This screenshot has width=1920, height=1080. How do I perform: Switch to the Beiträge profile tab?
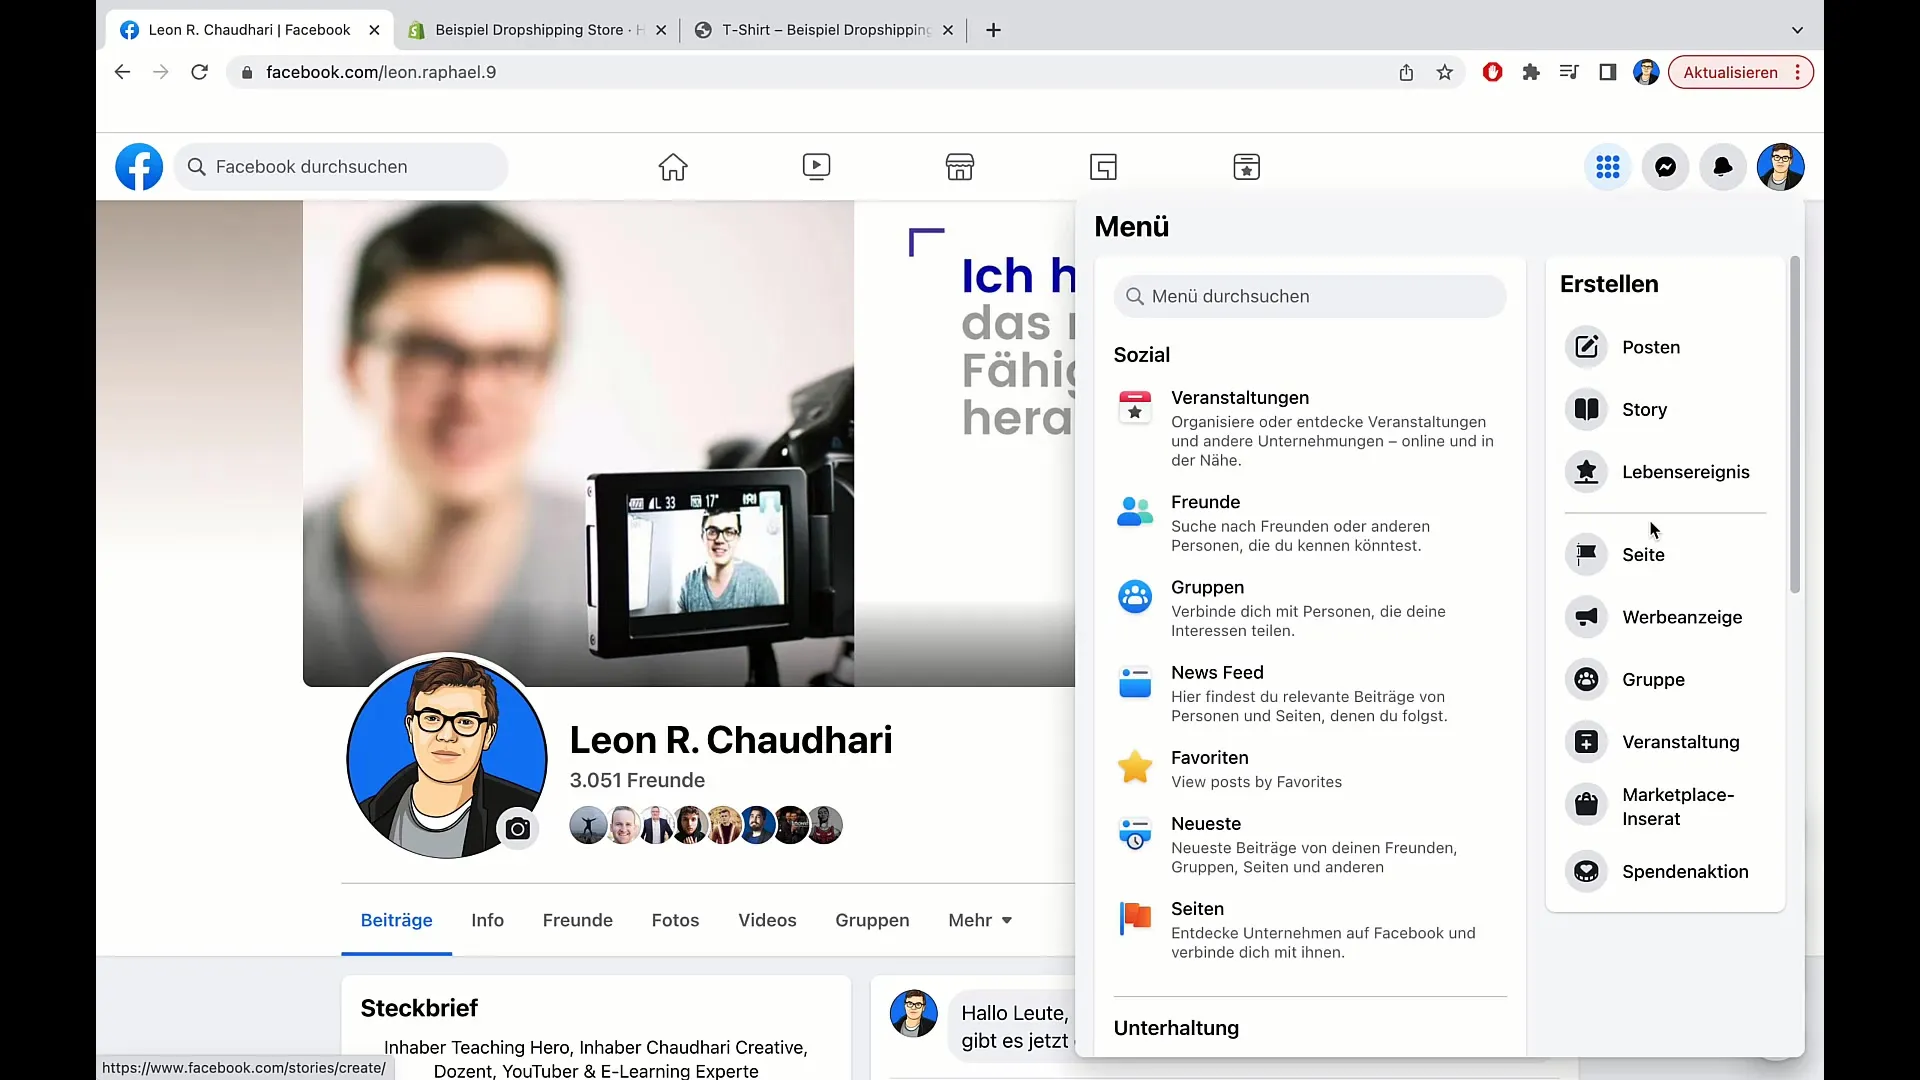pos(396,920)
